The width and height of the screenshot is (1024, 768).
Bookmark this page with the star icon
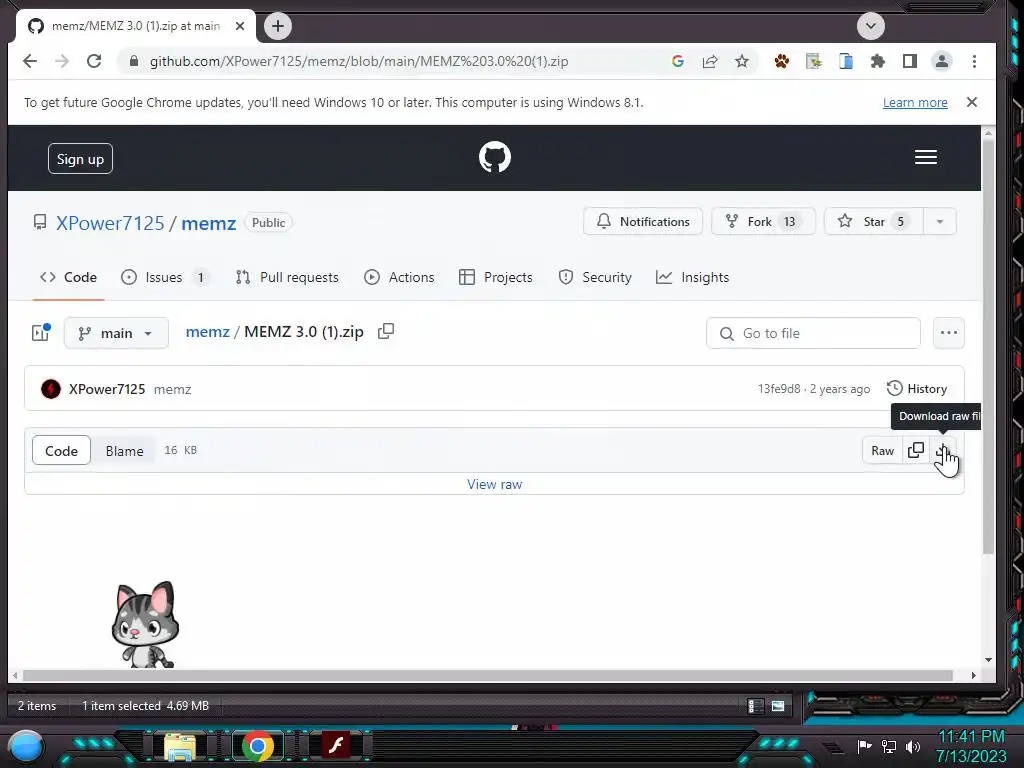coord(742,61)
